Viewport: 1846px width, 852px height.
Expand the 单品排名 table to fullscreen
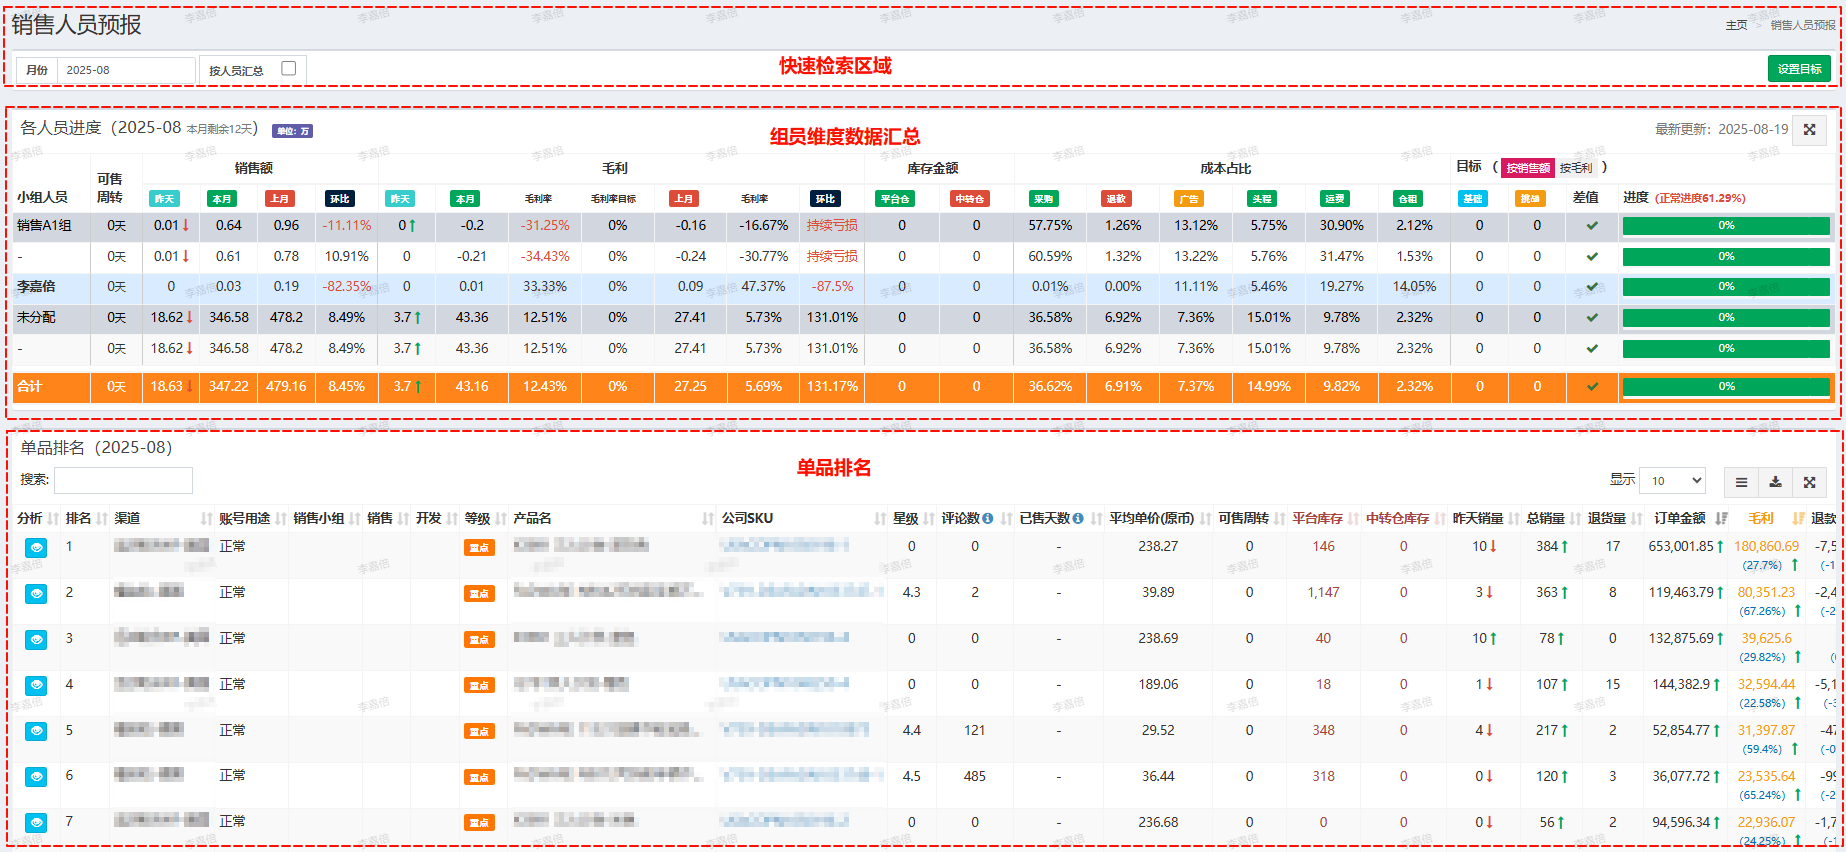coord(1809,482)
